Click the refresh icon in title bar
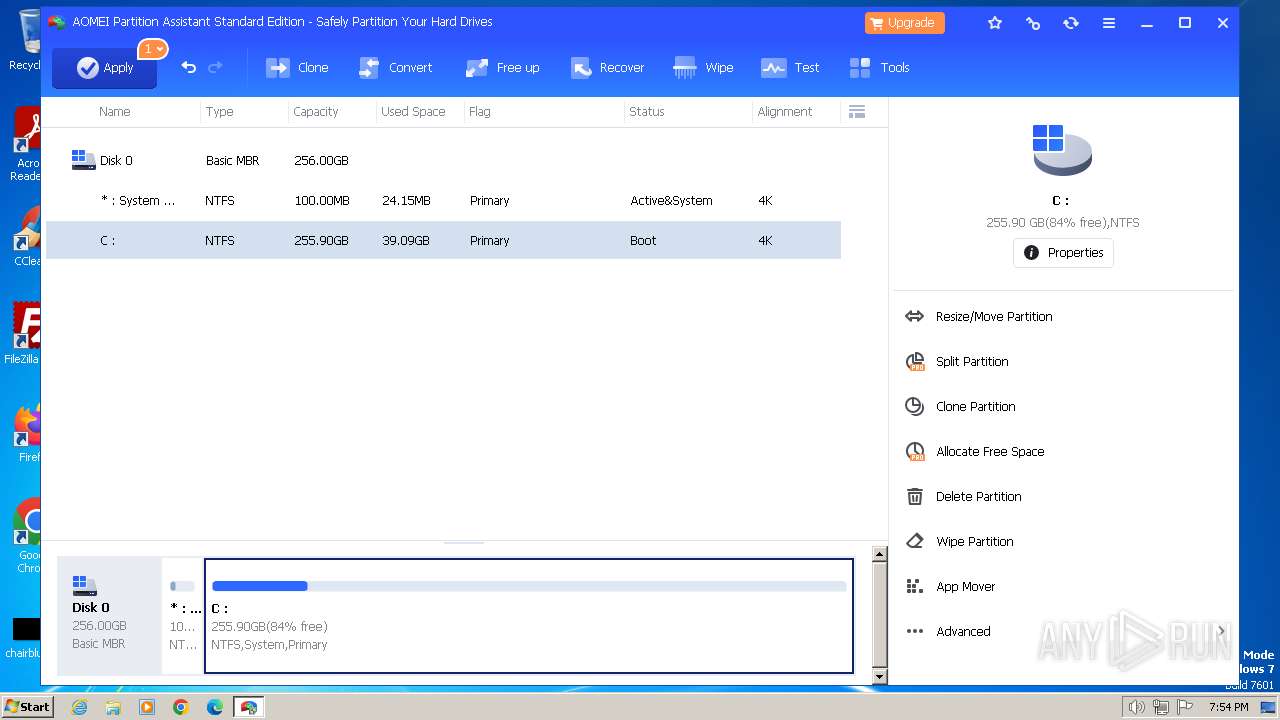The height and width of the screenshot is (720, 1280). point(1071,22)
